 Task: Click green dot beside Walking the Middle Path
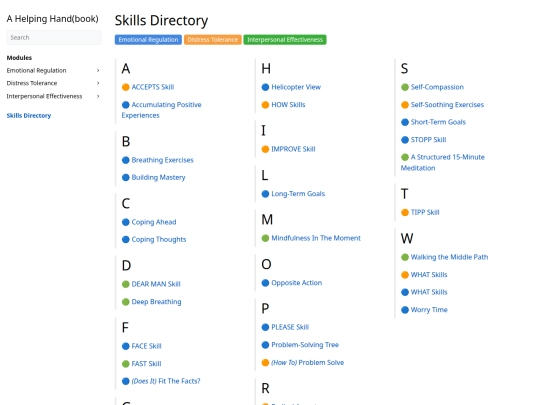(405, 257)
